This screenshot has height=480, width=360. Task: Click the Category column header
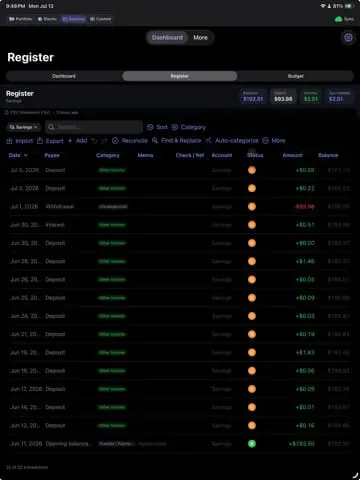tap(108, 155)
